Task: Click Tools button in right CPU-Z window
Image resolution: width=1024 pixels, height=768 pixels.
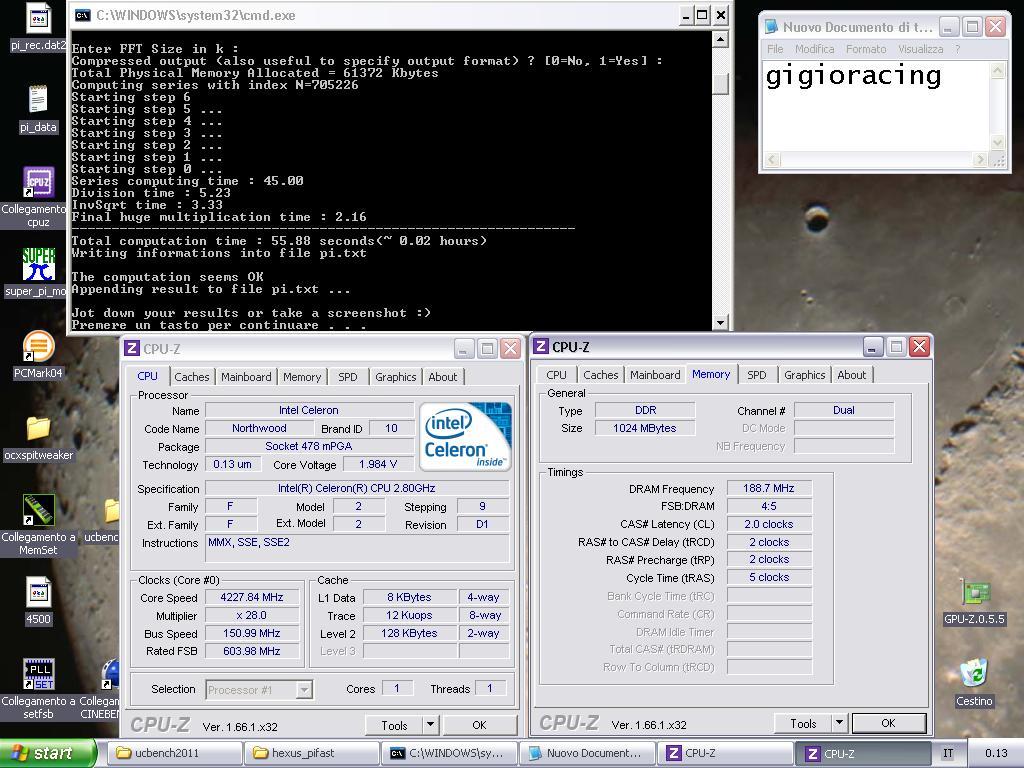Action: point(803,724)
